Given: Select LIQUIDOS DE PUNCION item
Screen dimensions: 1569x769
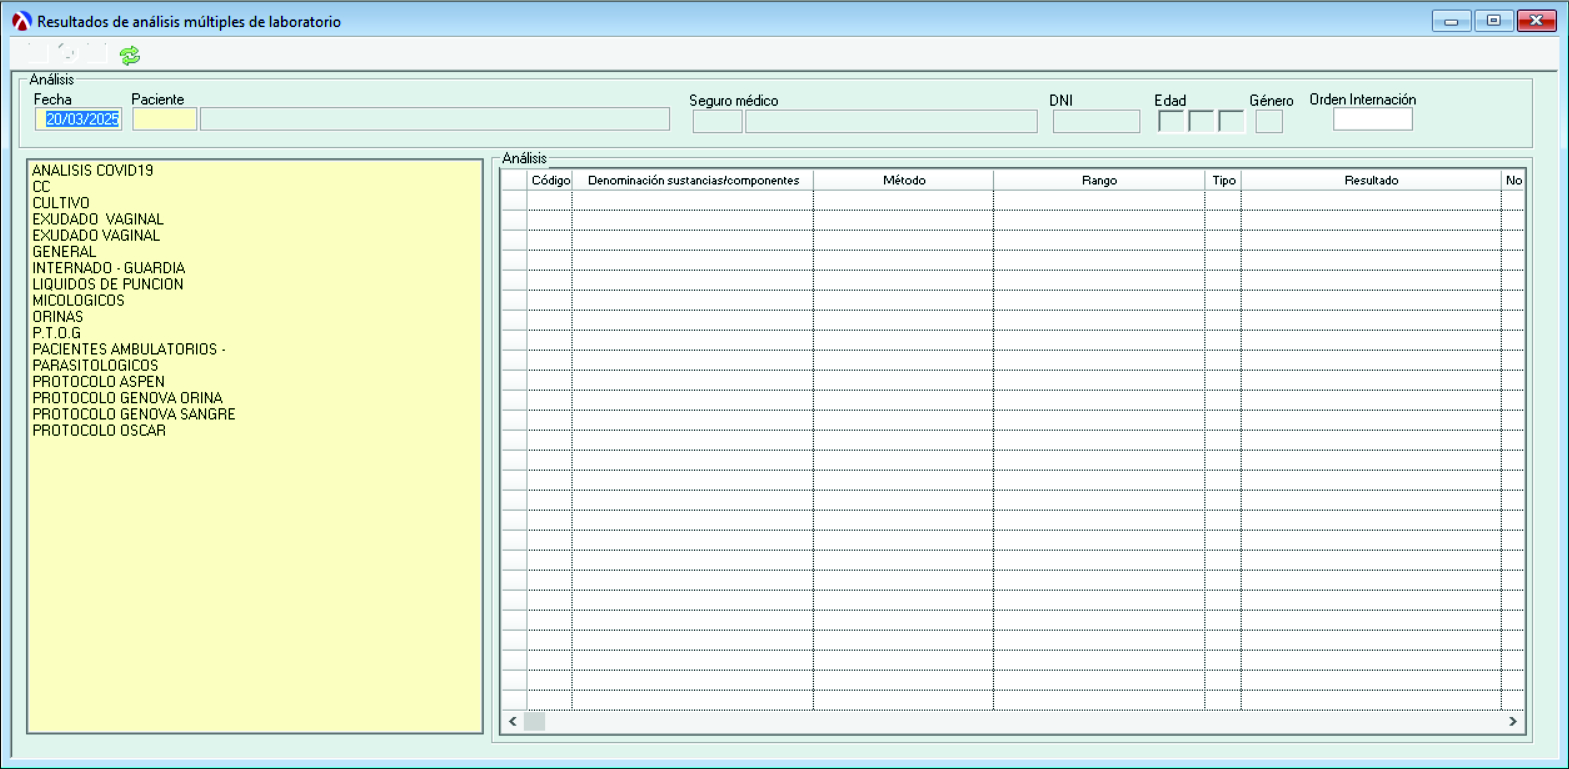Looking at the screenshot, I should (108, 284).
